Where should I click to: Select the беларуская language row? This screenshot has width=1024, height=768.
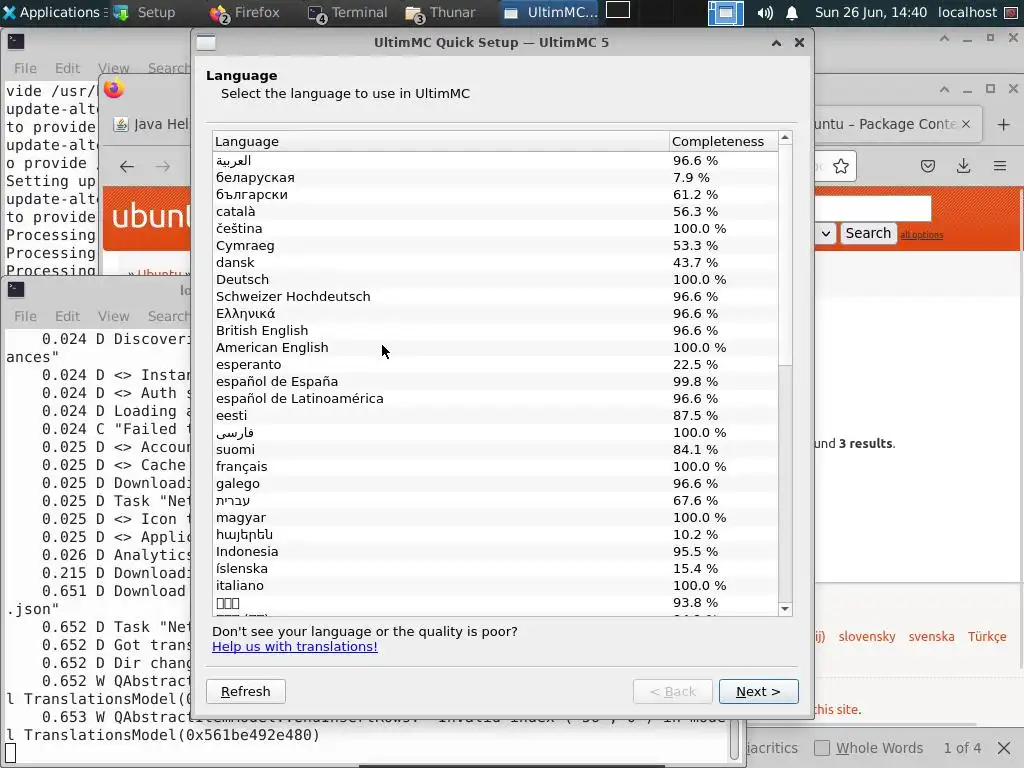click(495, 178)
